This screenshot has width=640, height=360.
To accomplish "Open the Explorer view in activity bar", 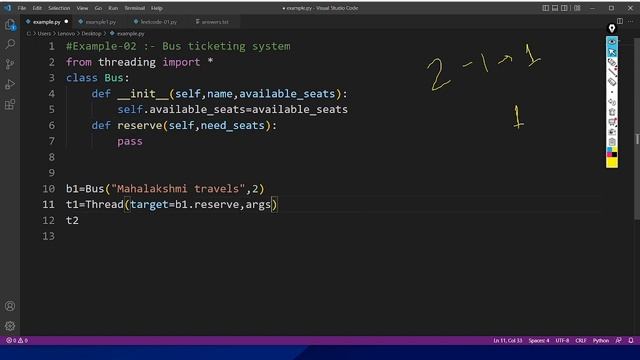I will pos(10,25).
